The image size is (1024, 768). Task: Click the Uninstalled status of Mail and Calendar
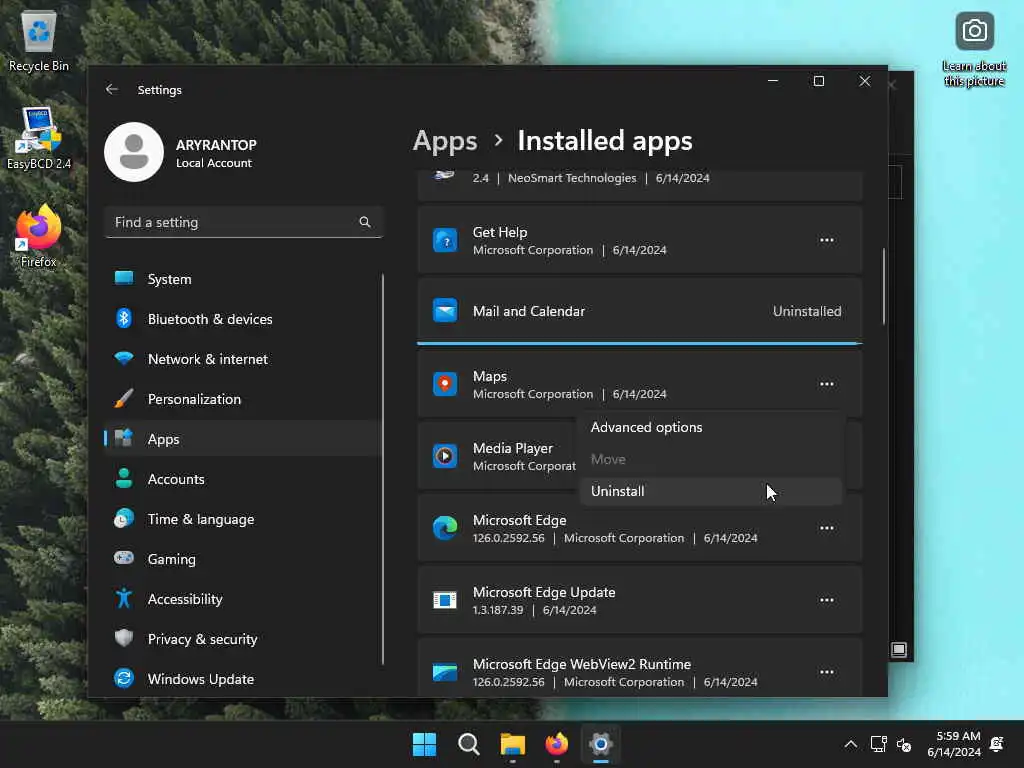pos(807,311)
